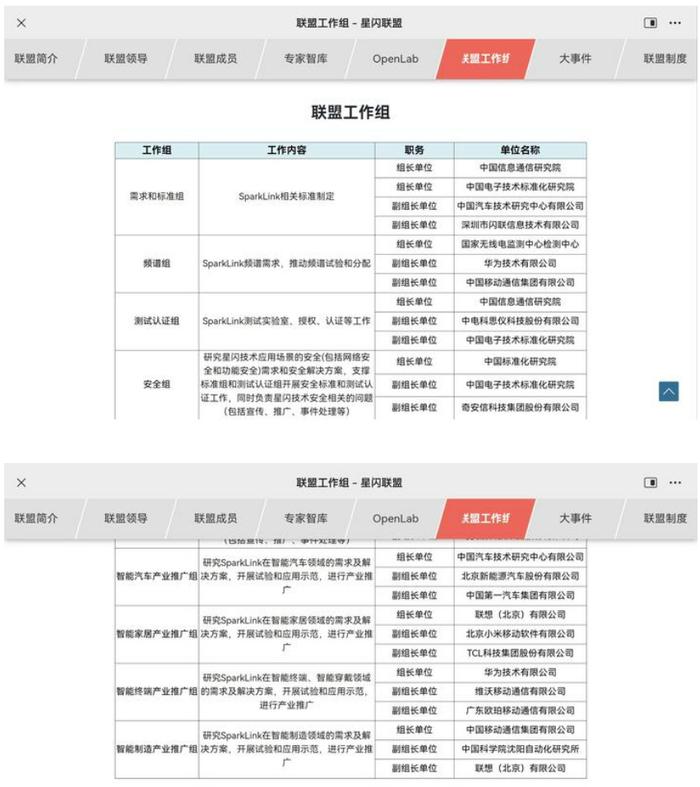The height and width of the screenshot is (787, 700).
Task: Click 中国信息通信研究院 in 测试认证组 rows
Action: (x=520, y=302)
